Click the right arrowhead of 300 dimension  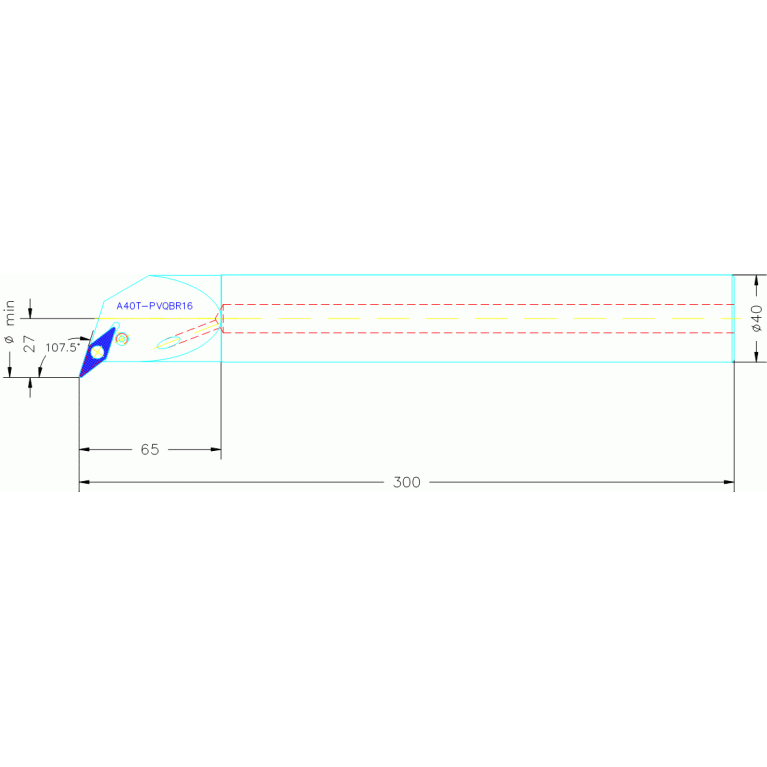click(728, 482)
